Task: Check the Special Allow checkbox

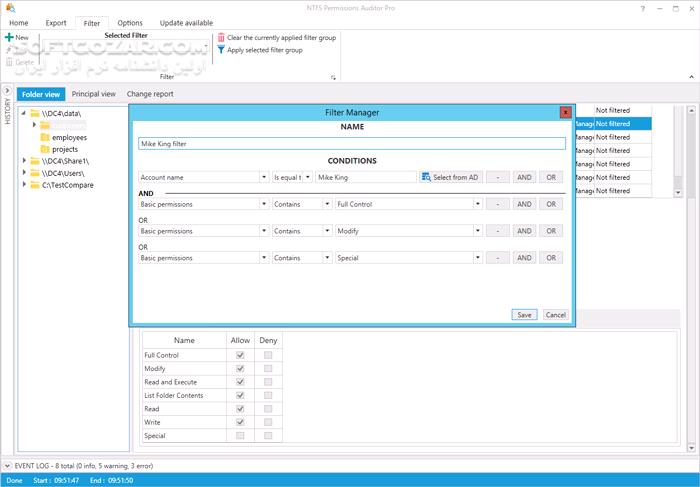Action: tap(239, 435)
